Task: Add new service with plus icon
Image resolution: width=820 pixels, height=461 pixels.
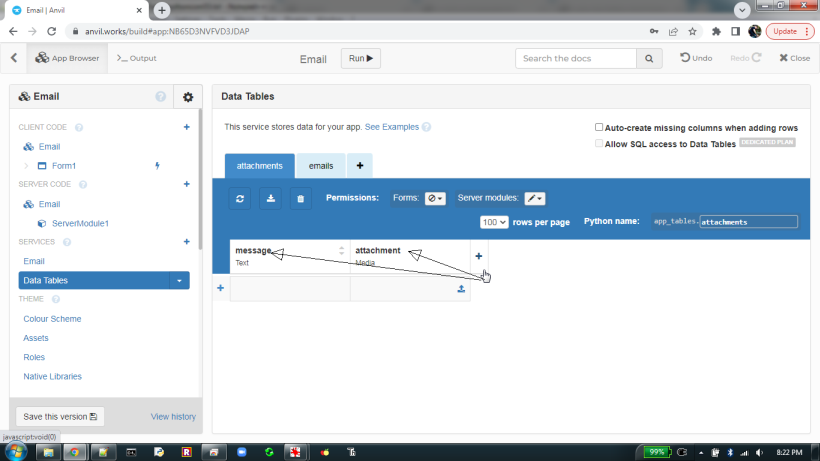Action: click(x=186, y=242)
